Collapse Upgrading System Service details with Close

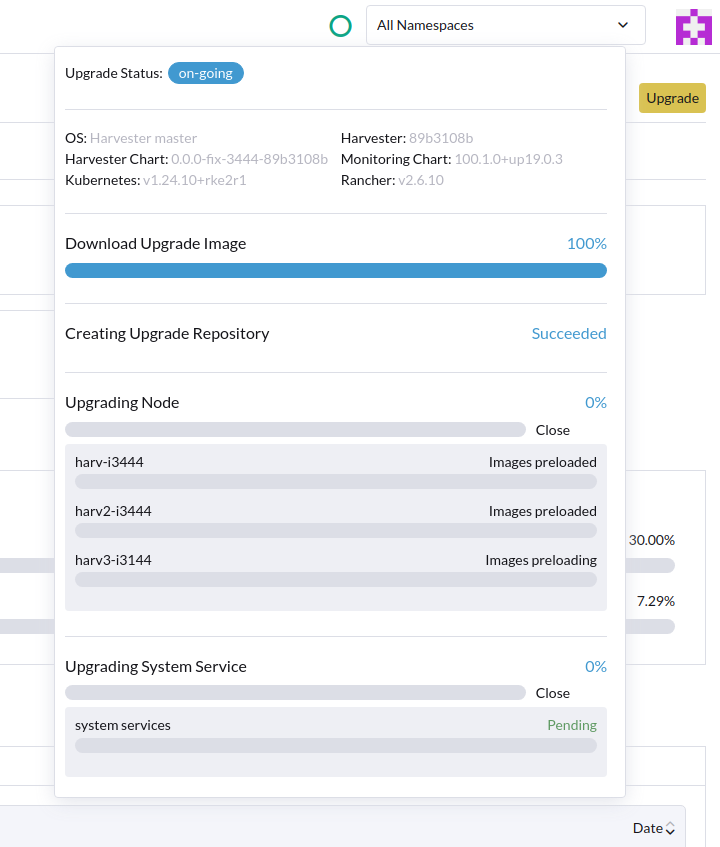553,693
